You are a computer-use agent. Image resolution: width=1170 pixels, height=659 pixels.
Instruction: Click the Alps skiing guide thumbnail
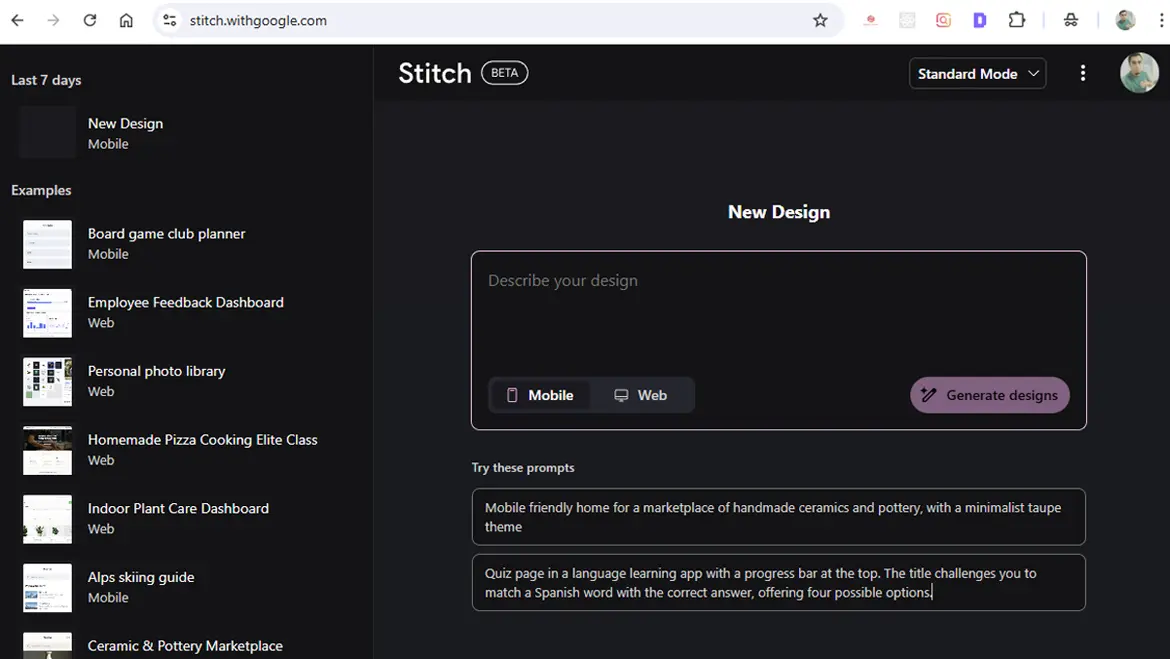coord(48,587)
